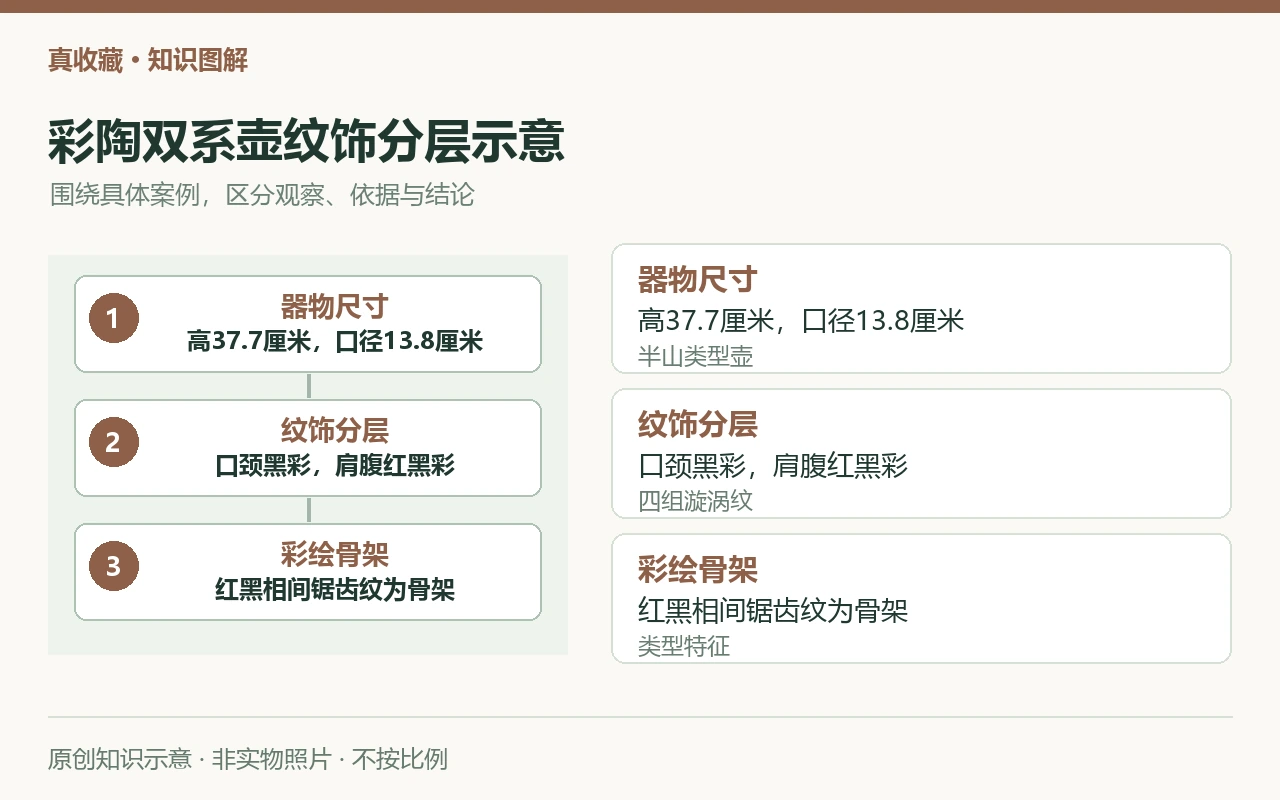This screenshot has width=1280, height=800.
Task: Click the 器物尺寸 heading in the right card
Action: pos(698,279)
